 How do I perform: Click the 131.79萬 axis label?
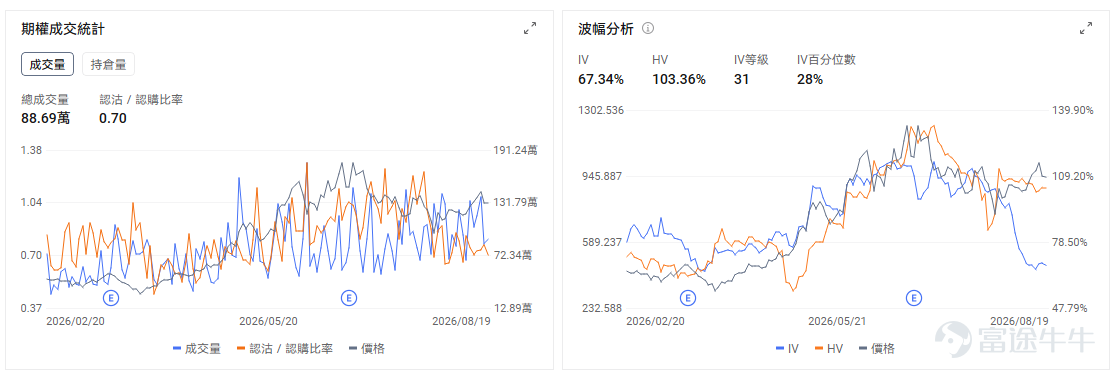(x=515, y=203)
